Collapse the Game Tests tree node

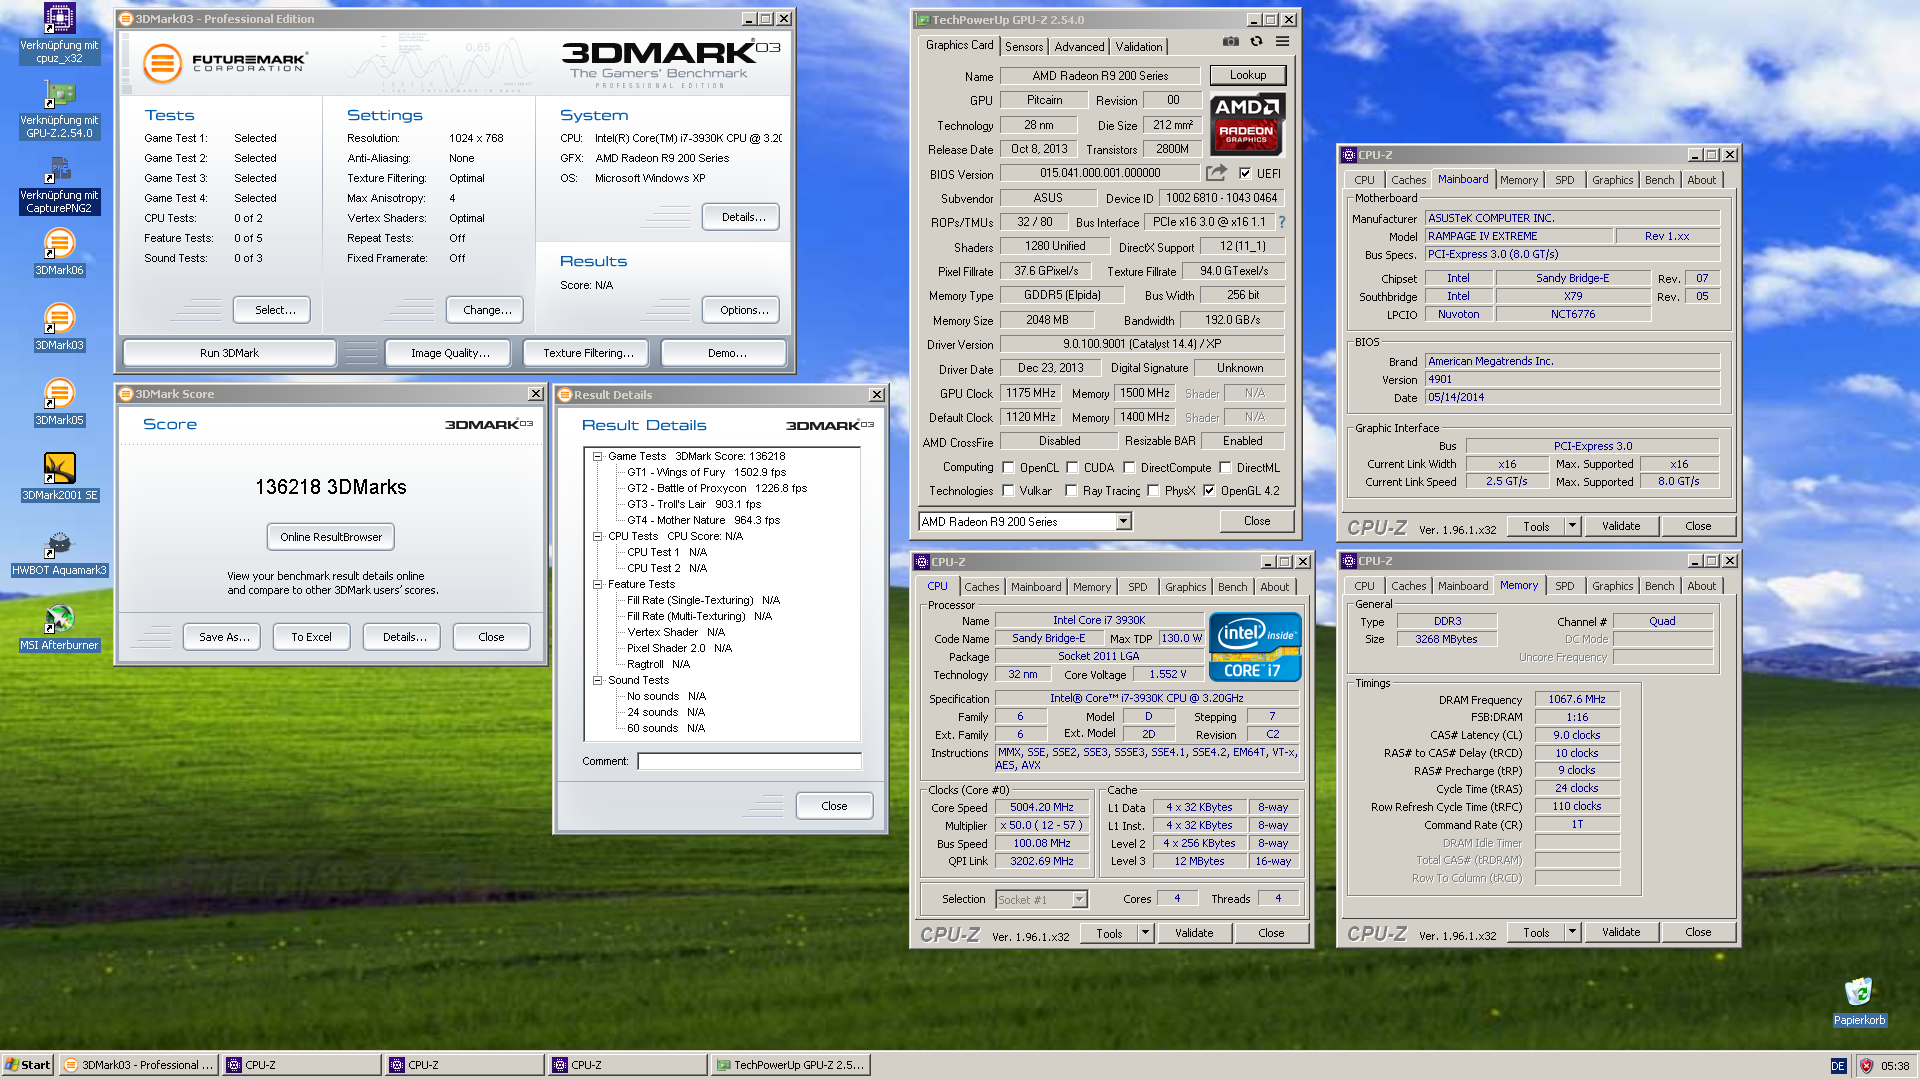tap(597, 456)
